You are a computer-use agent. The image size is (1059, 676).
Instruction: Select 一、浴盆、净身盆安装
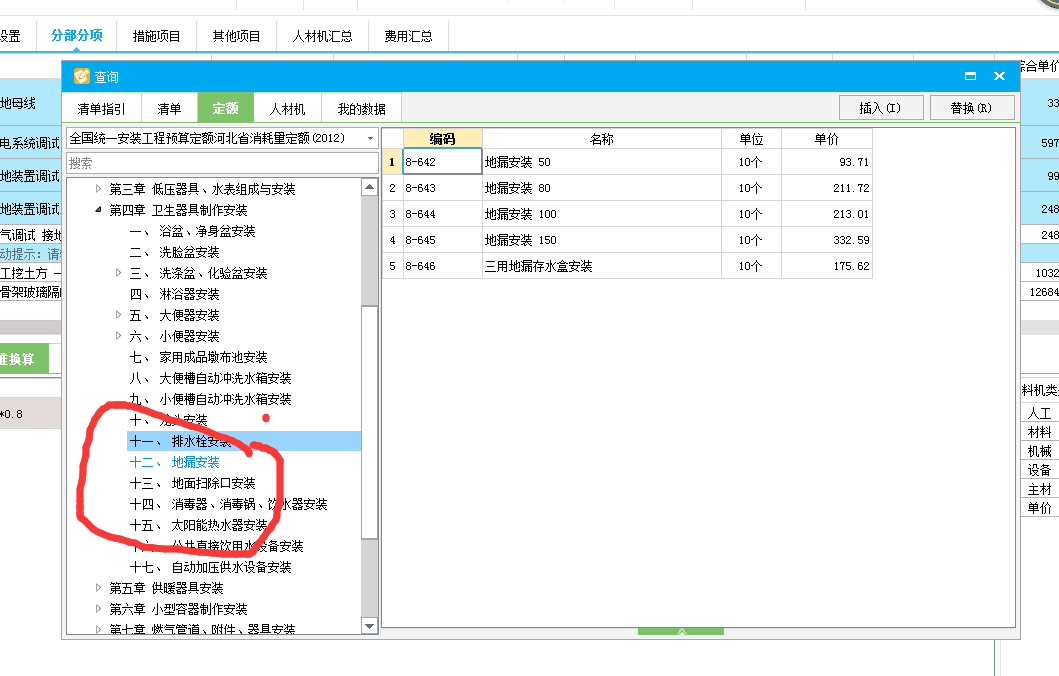[192, 231]
